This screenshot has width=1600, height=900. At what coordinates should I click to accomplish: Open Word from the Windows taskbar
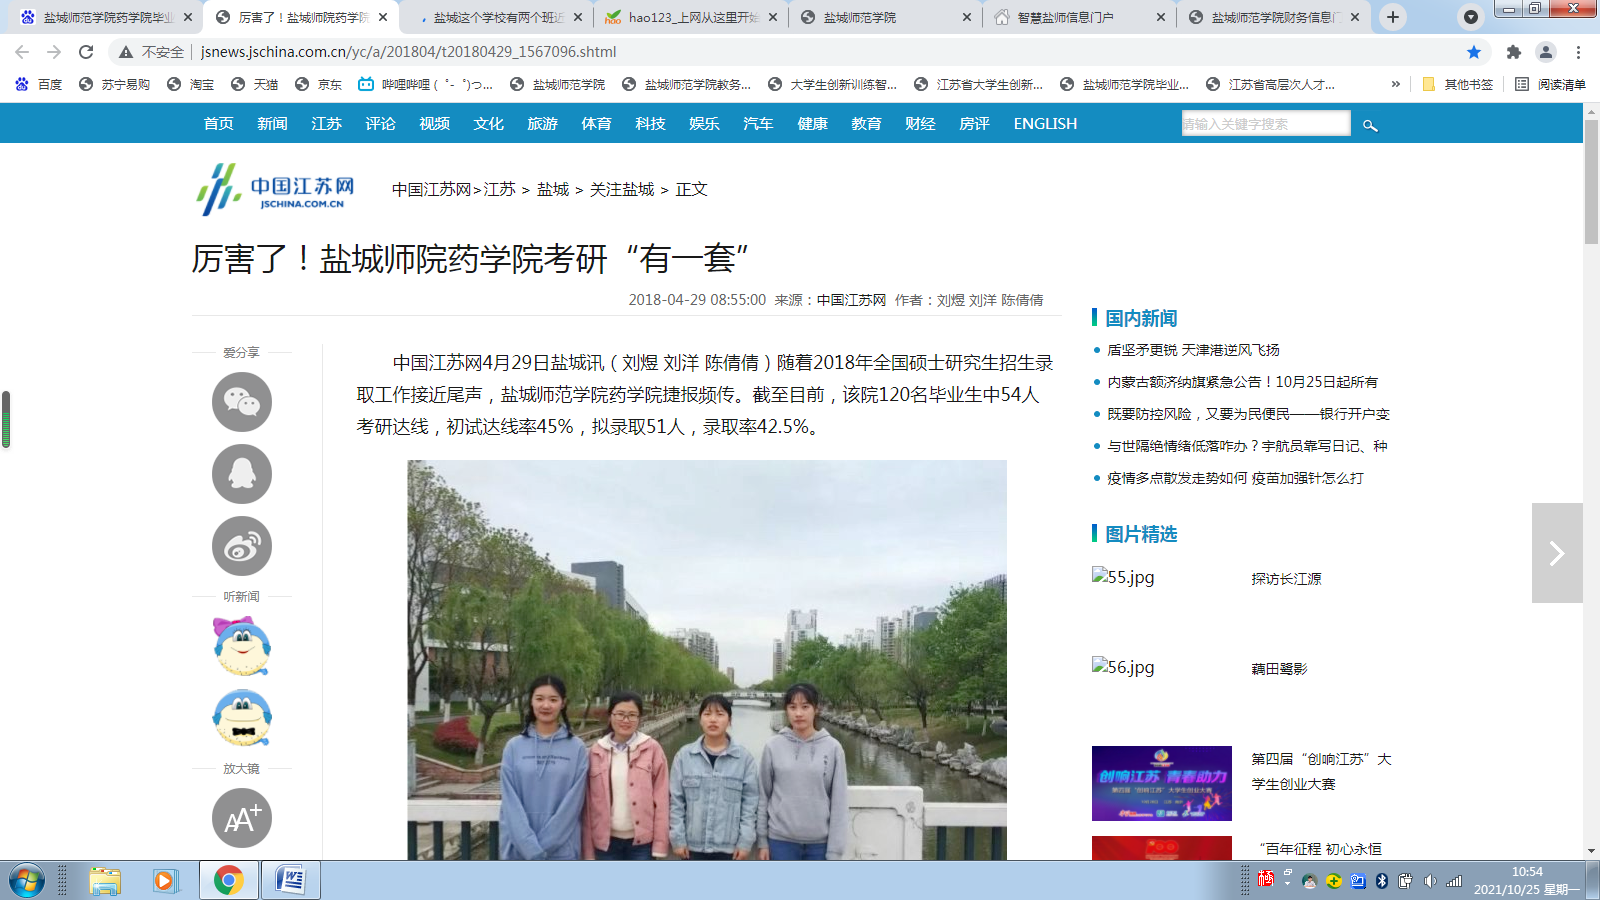(x=290, y=881)
